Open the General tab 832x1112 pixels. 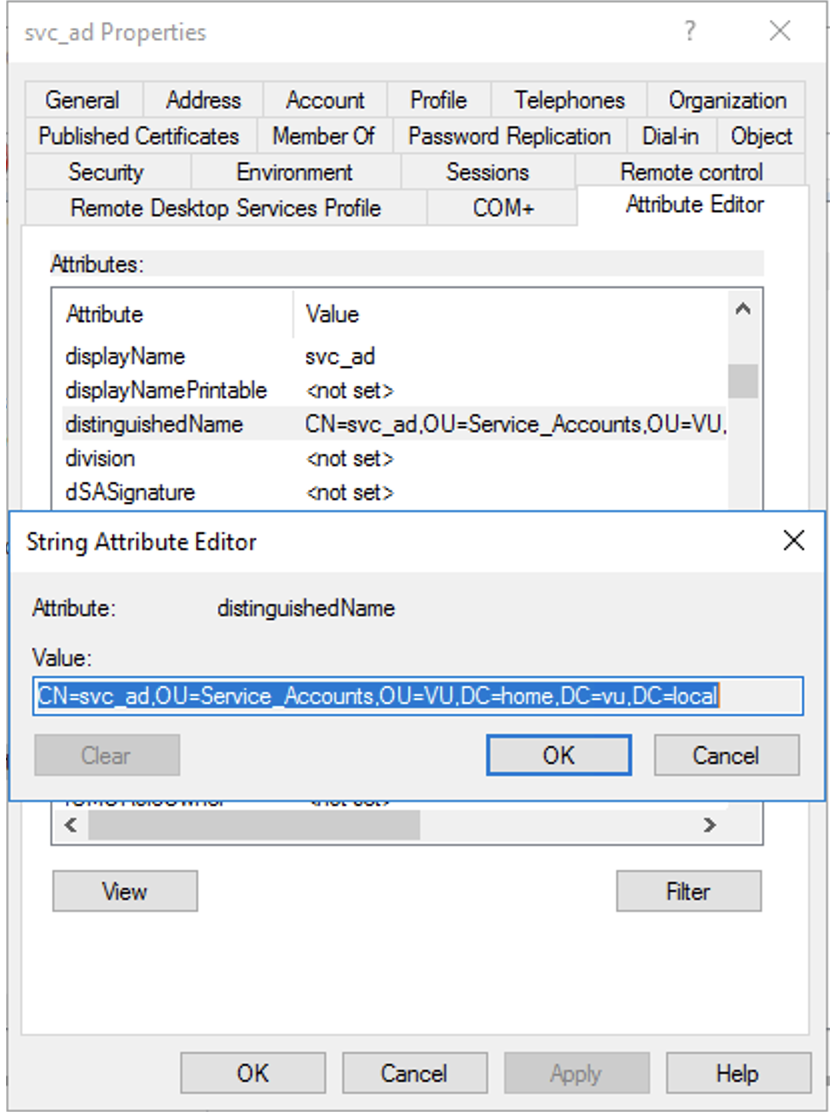pos(82,100)
